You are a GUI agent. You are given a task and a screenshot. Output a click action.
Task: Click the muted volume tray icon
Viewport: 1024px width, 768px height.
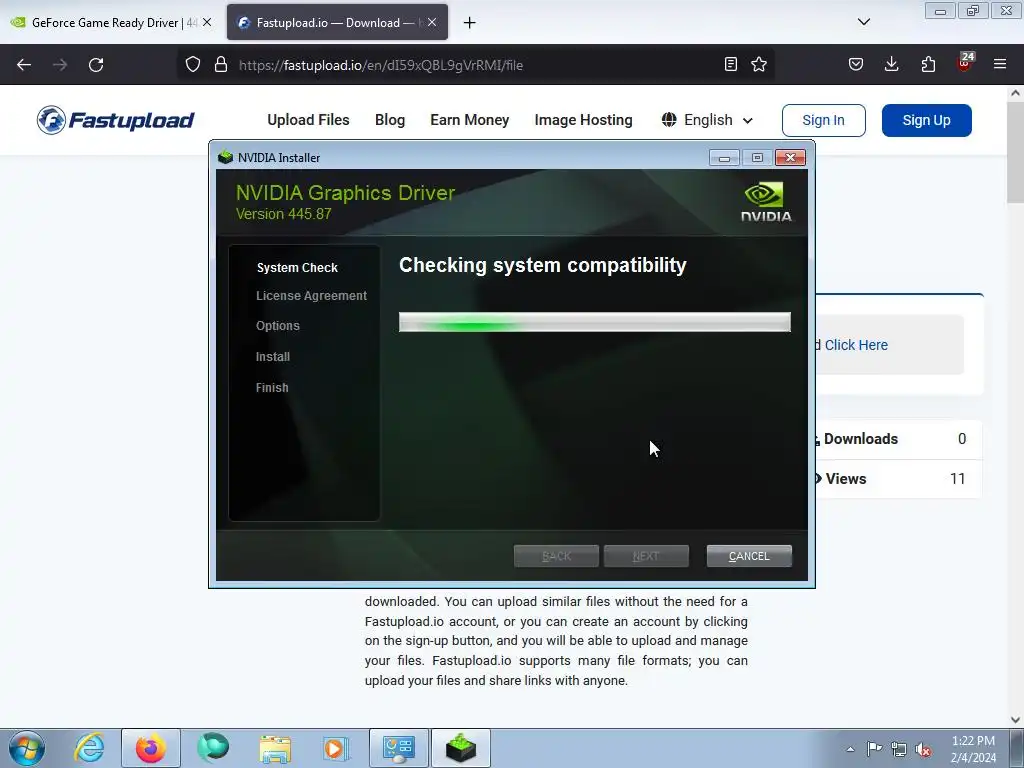pyautogui.click(x=923, y=749)
